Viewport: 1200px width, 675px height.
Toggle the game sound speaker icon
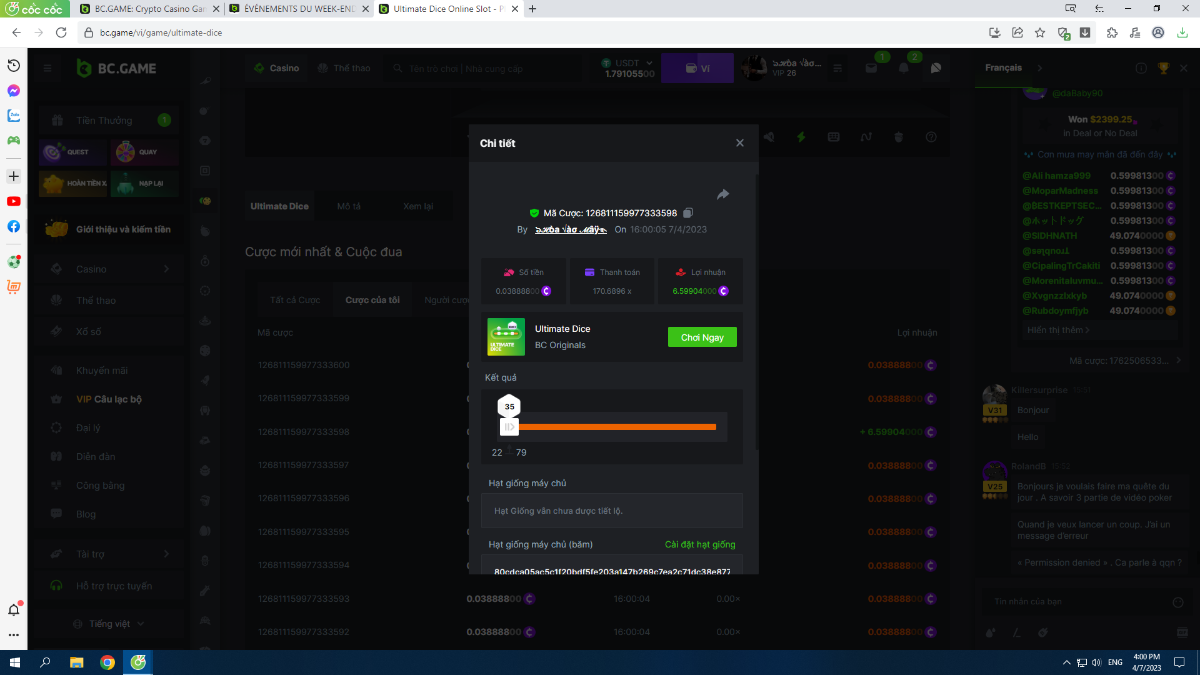click(768, 137)
